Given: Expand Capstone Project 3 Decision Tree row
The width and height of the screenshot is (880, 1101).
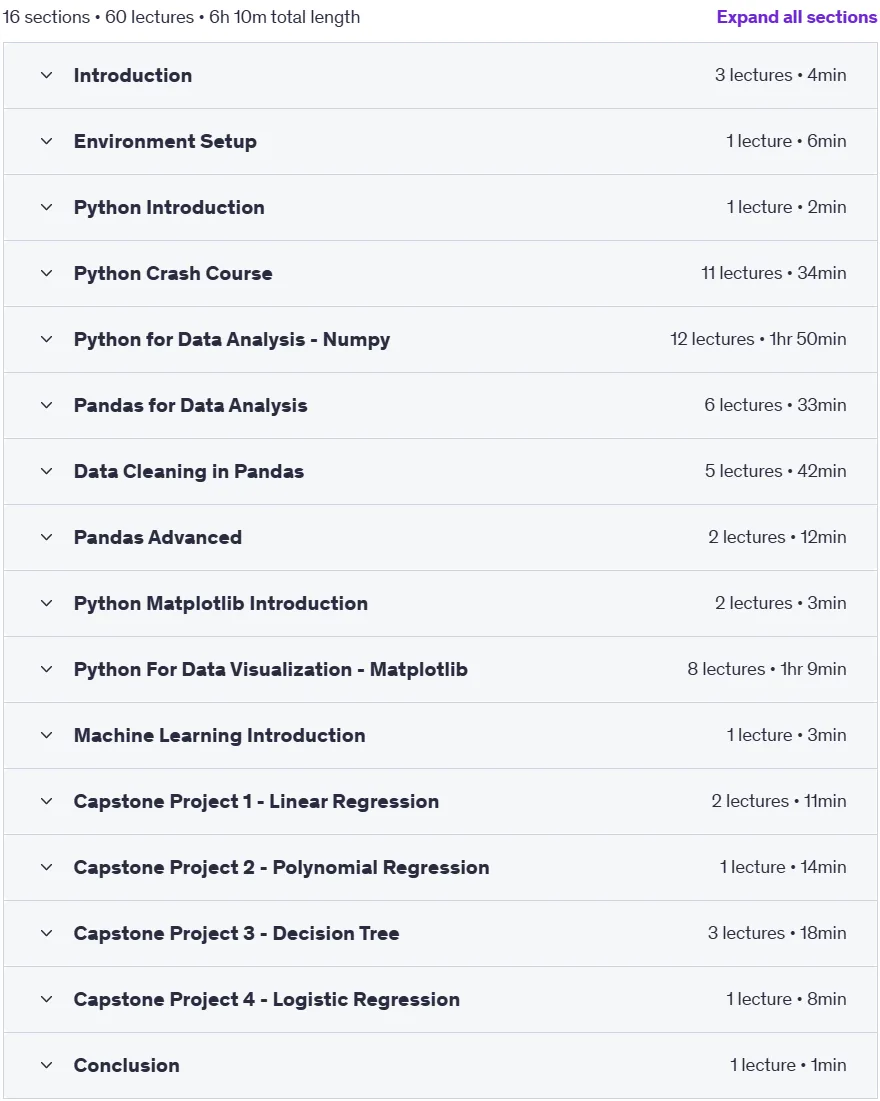Looking at the screenshot, I should (x=440, y=933).
